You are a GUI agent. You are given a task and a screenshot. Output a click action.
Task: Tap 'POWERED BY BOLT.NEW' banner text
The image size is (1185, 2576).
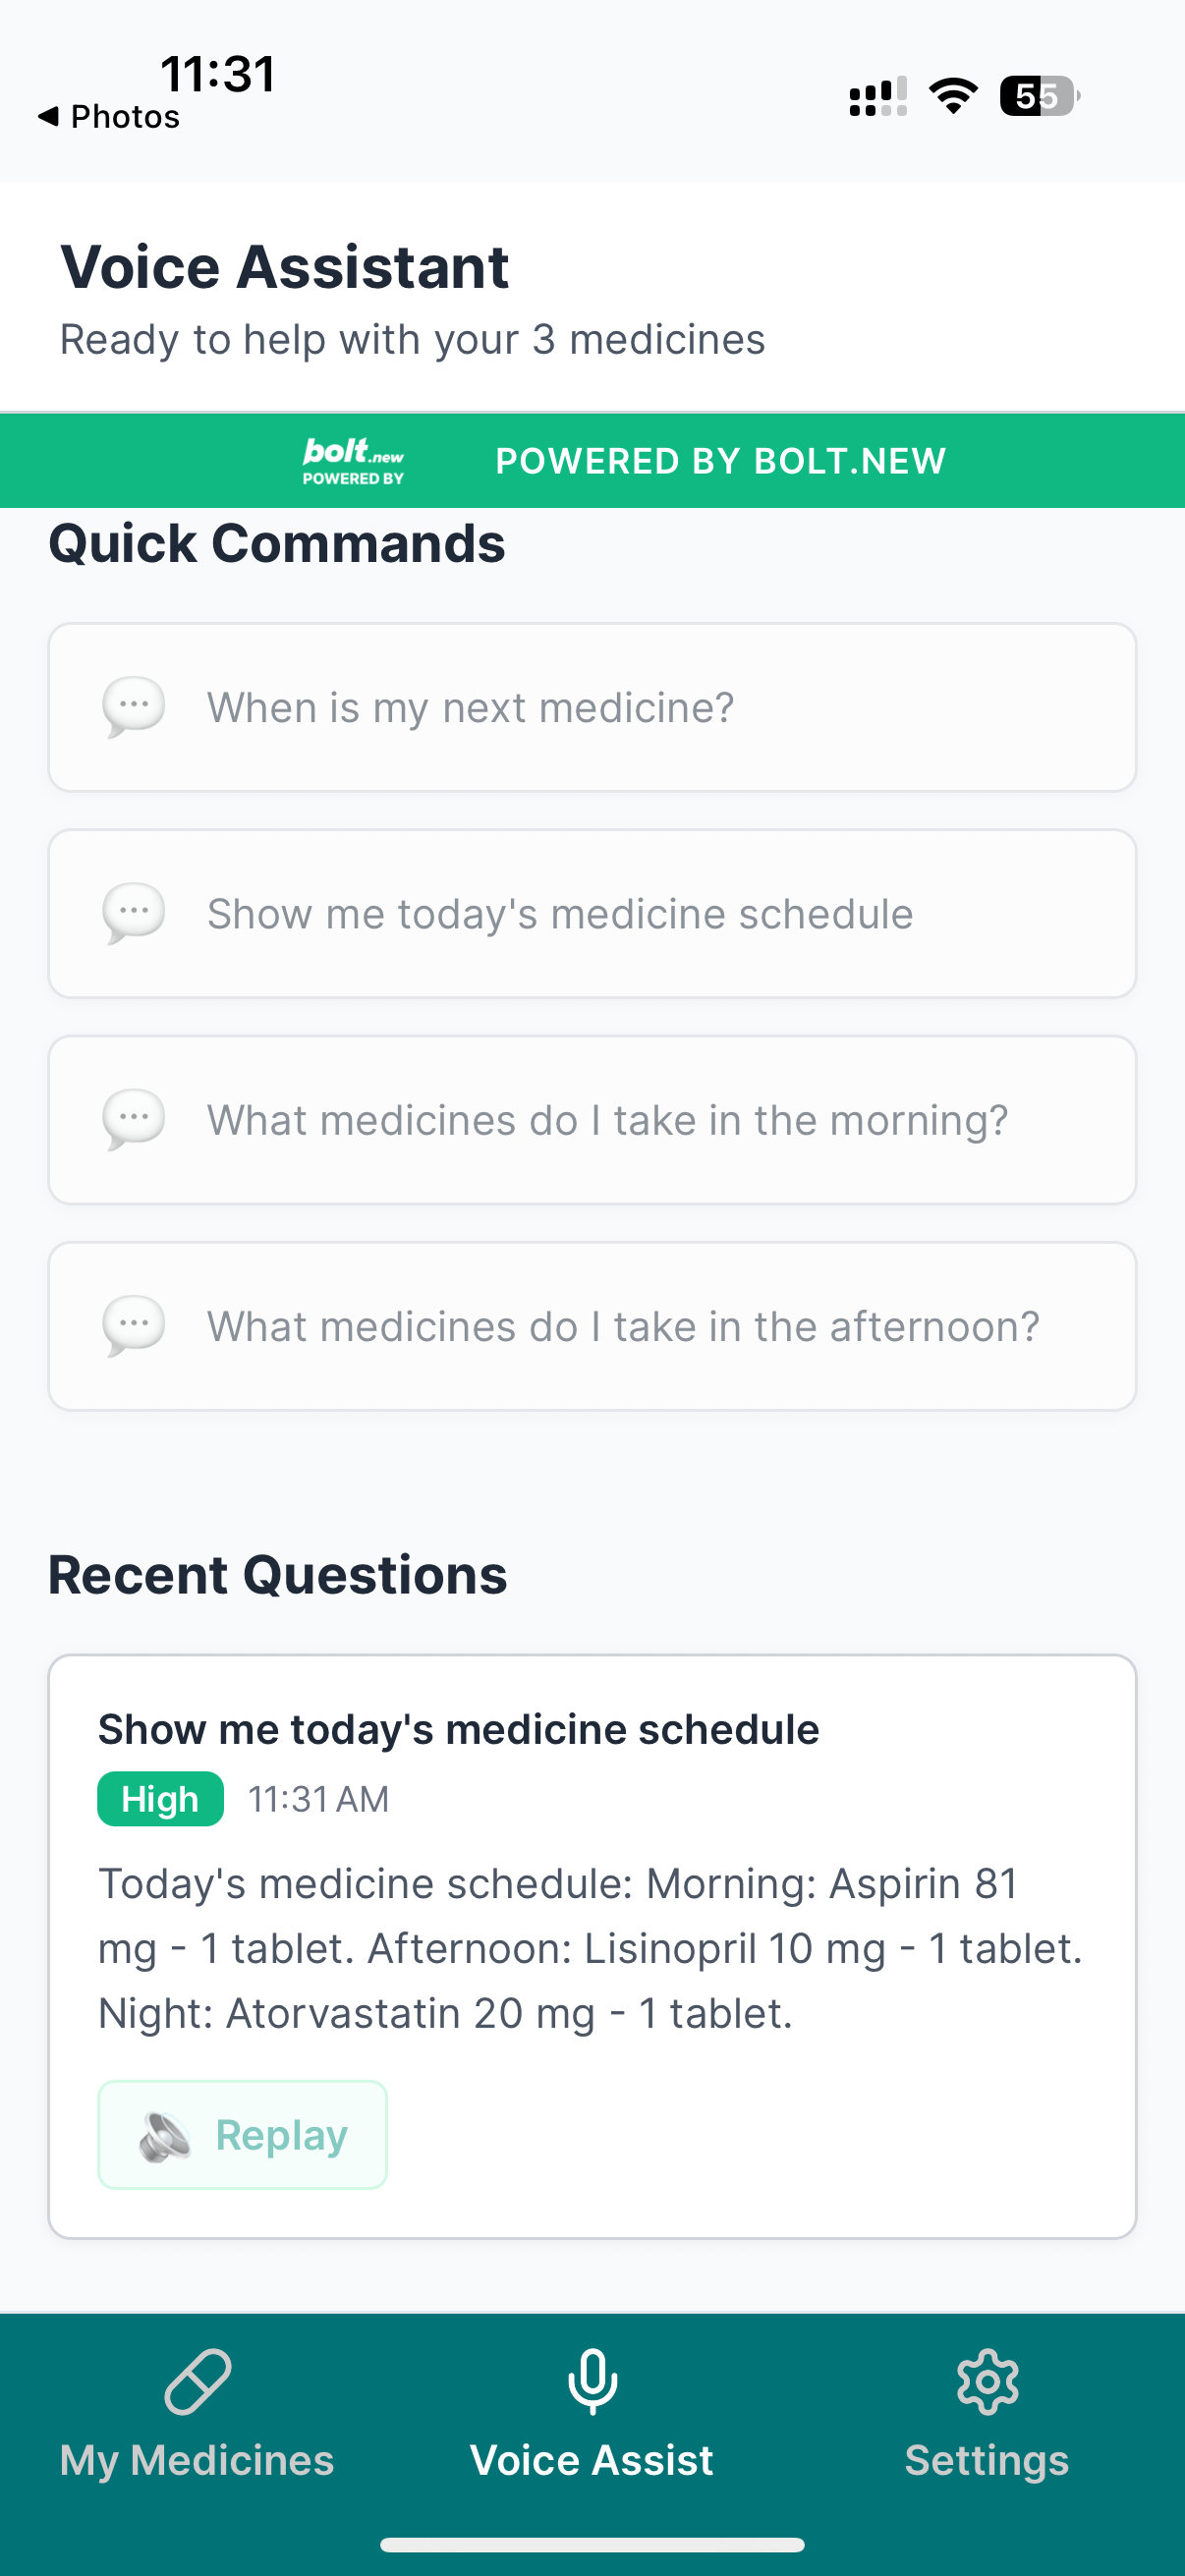tap(720, 461)
